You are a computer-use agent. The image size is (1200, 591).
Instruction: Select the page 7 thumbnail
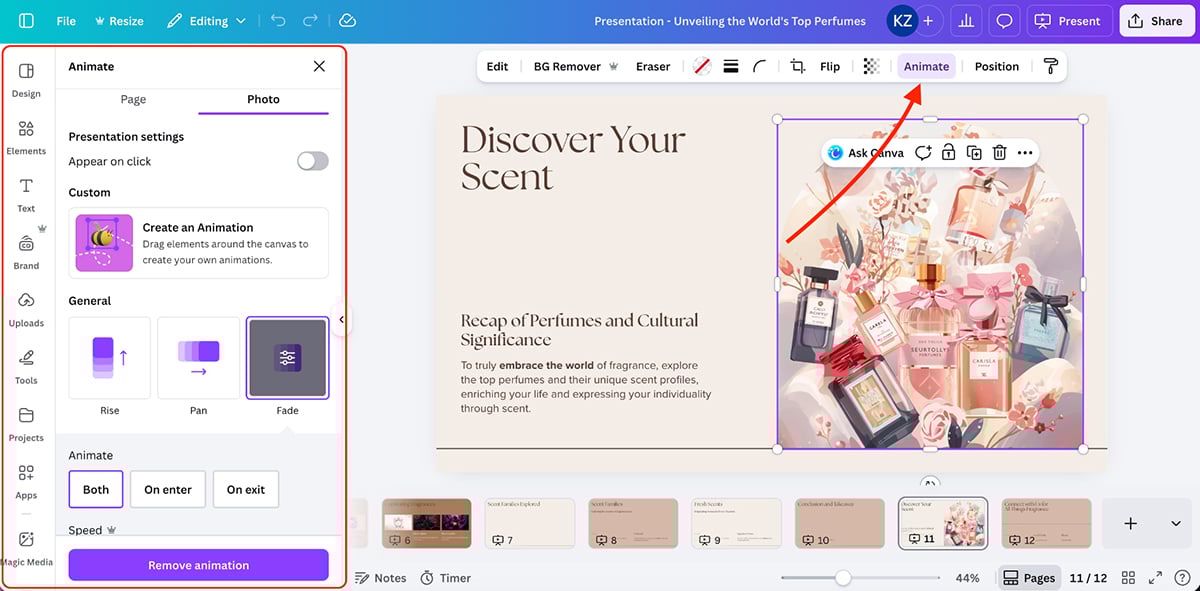[529, 522]
